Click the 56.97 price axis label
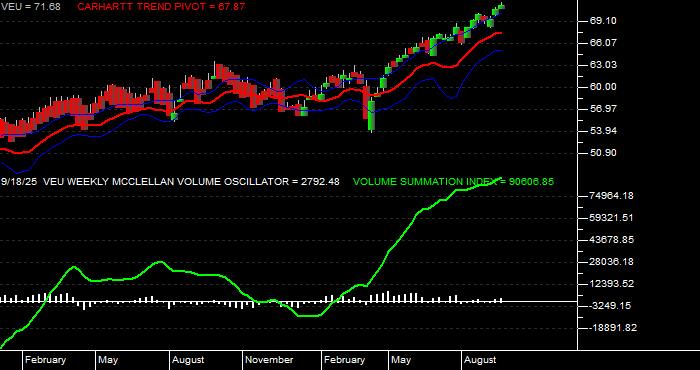The image size is (700, 370). [x=604, y=109]
